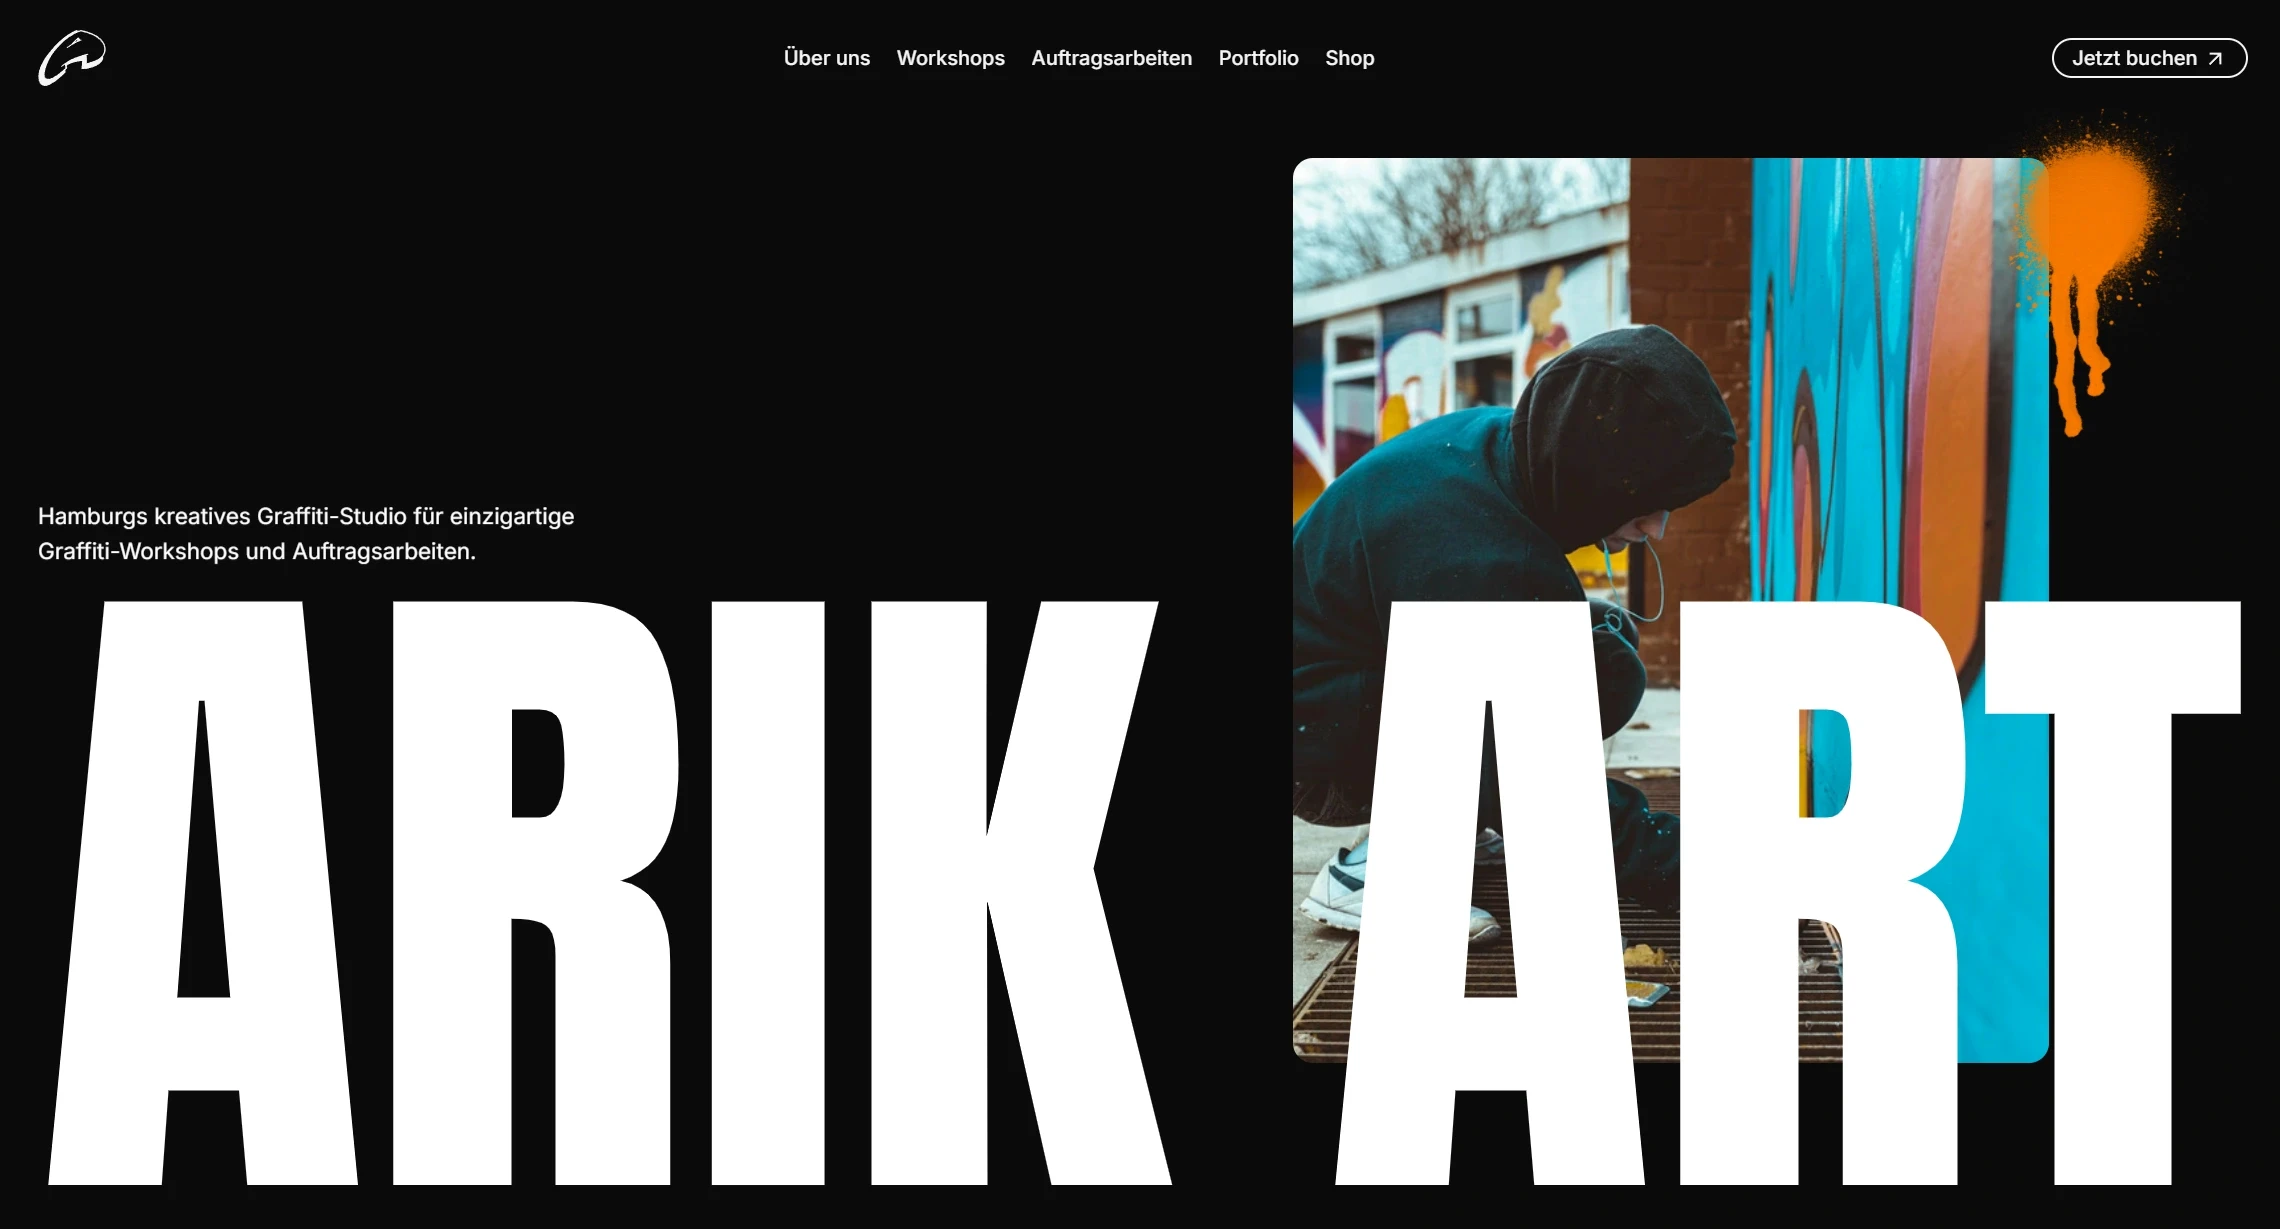Click the giant letter I in ARIK
This screenshot has height=1229, width=2280.
768,893
